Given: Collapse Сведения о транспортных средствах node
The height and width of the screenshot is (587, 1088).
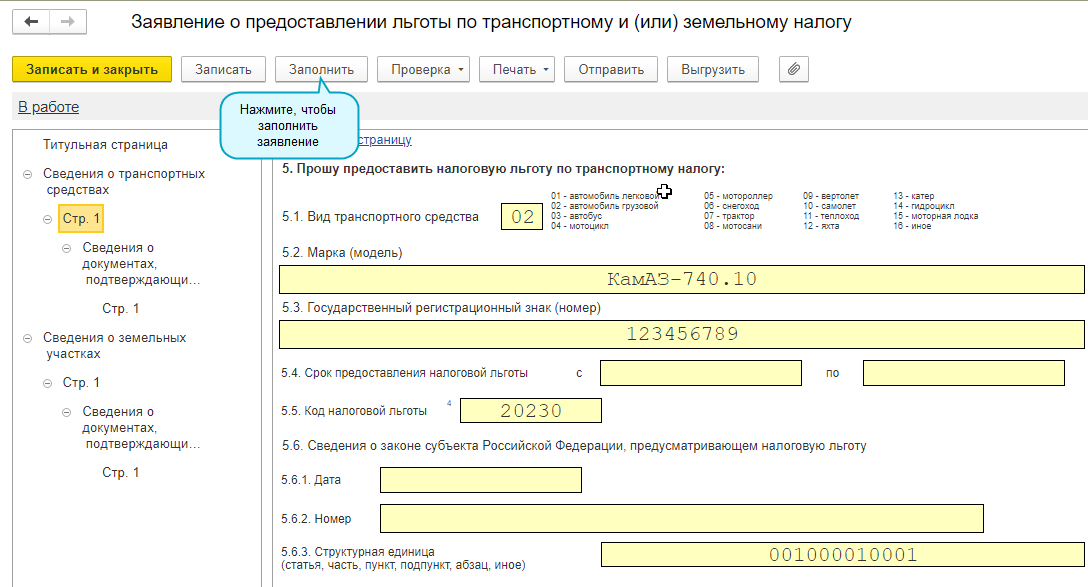Looking at the screenshot, I should 28,174.
